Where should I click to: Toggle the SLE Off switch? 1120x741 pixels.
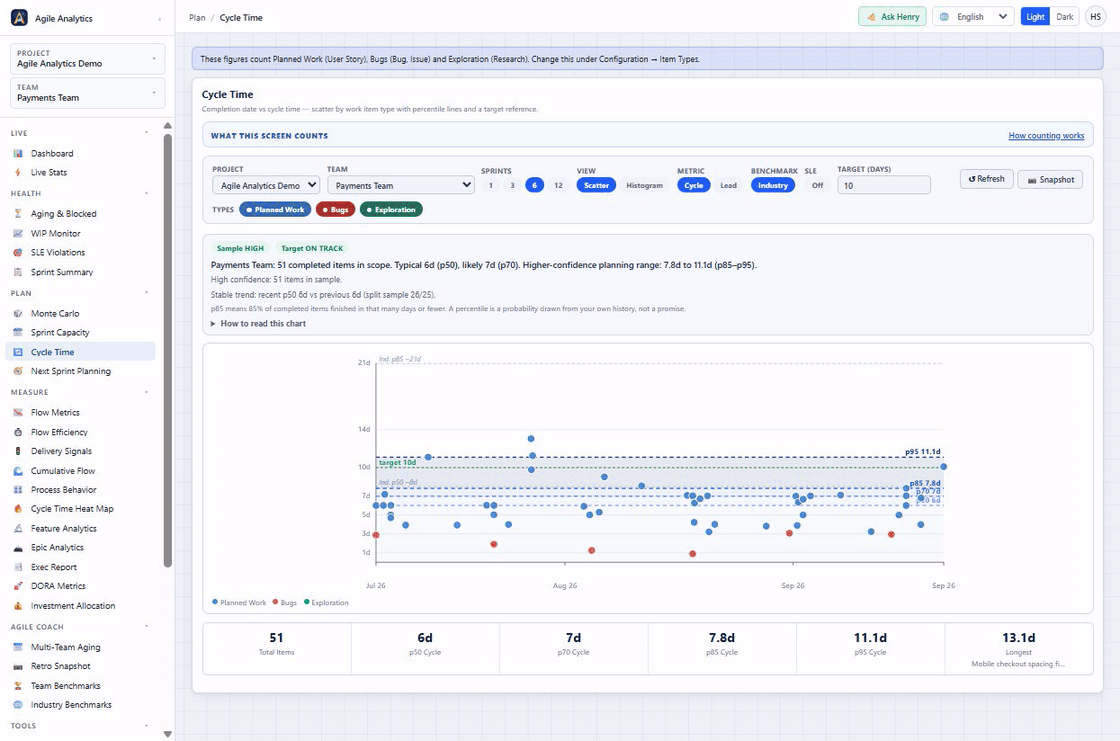(817, 185)
